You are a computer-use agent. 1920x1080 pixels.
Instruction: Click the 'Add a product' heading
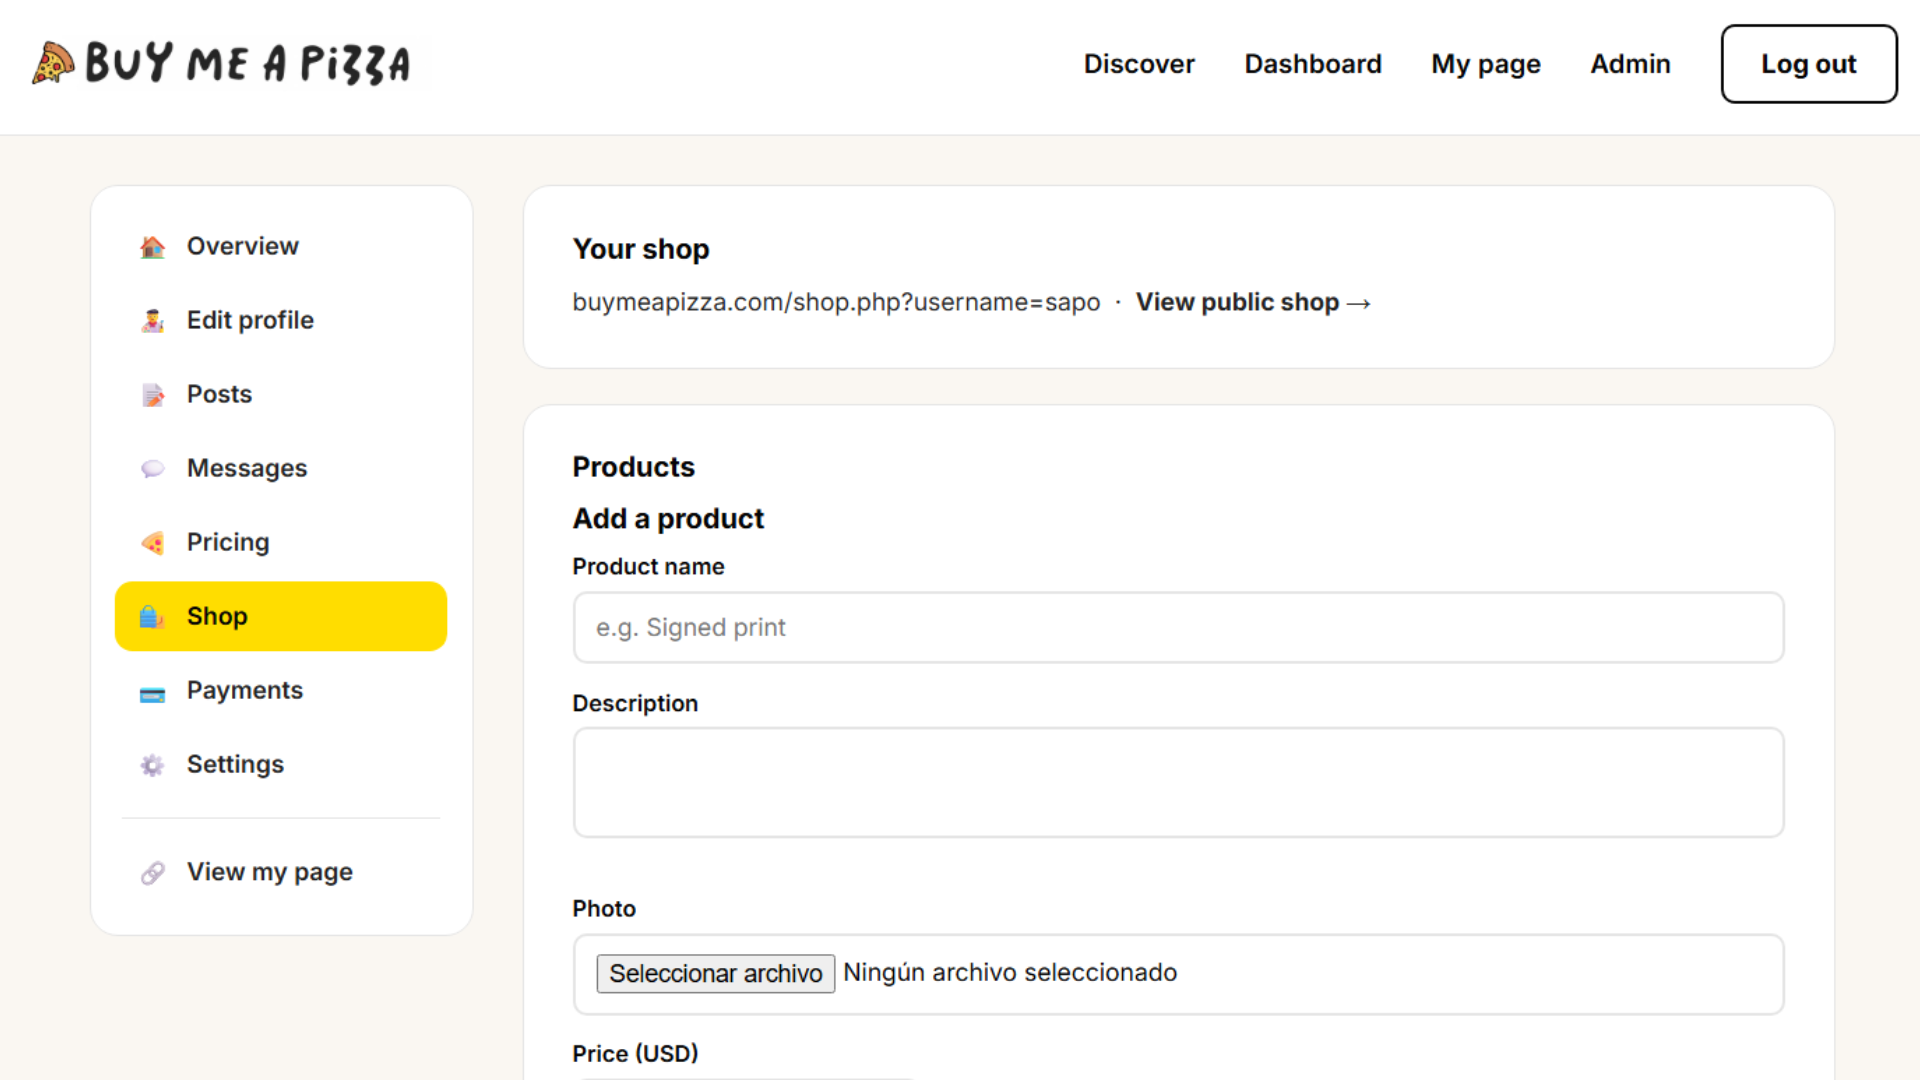coord(668,518)
